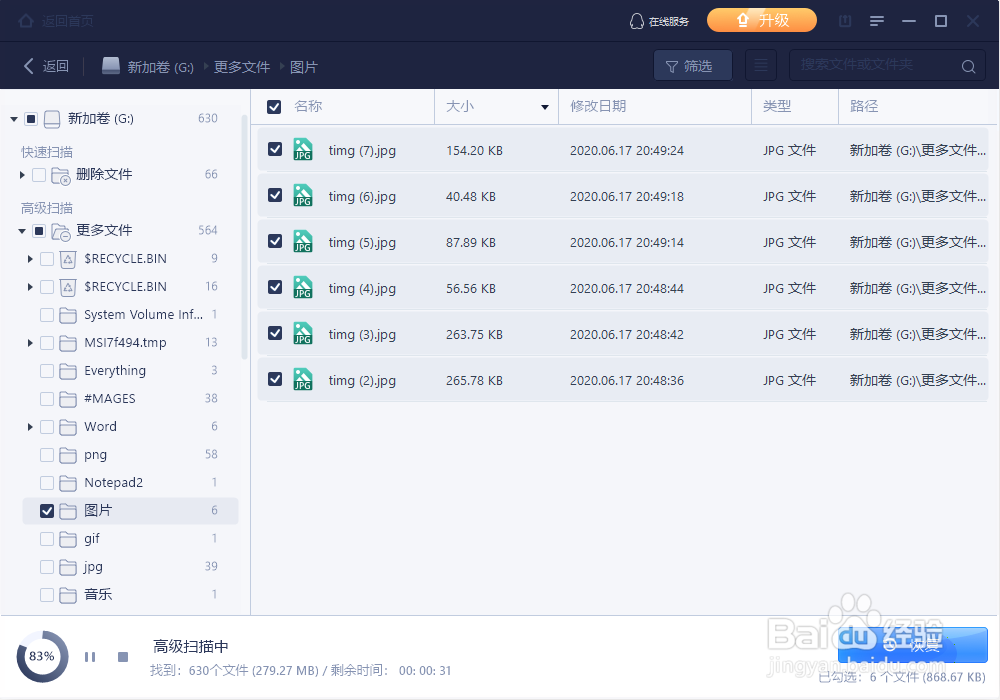Click the 83% scan progress circle
Image resolution: width=1000 pixels, height=700 pixels.
coord(42,656)
